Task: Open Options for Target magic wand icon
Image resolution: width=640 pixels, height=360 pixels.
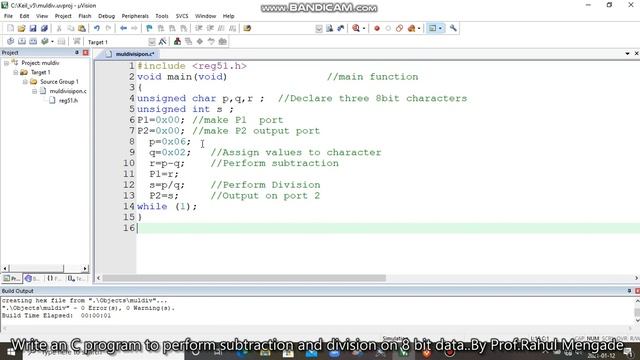Action: pyautogui.click(x=162, y=42)
